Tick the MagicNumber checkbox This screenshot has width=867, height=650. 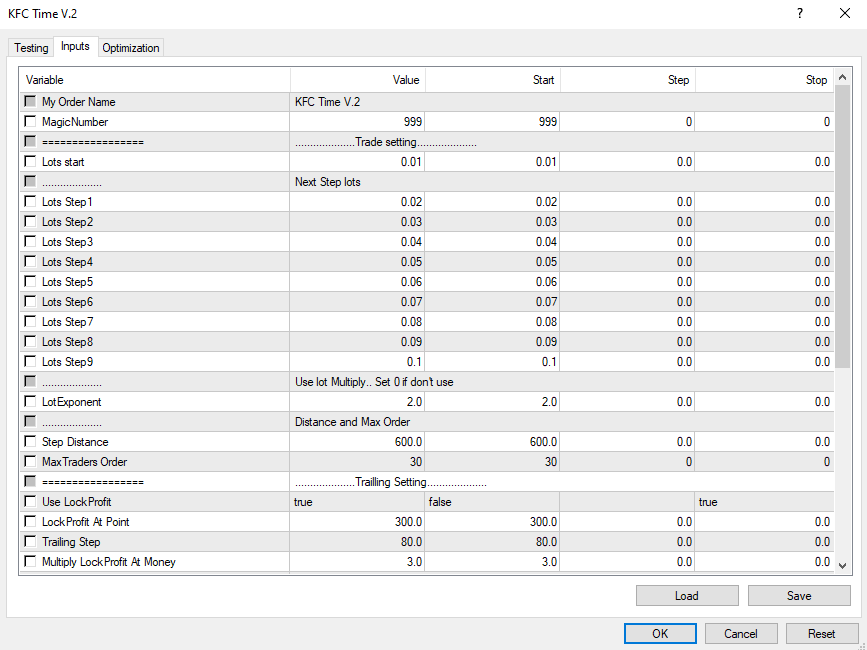coord(30,121)
